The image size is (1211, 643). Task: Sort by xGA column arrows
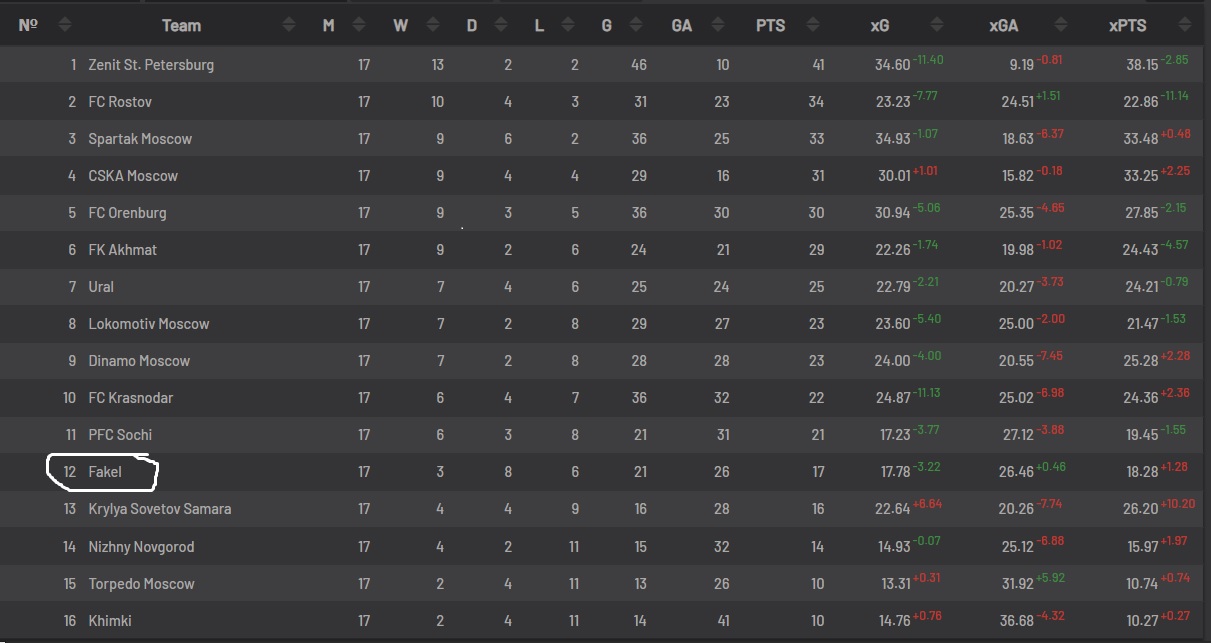click(1059, 25)
